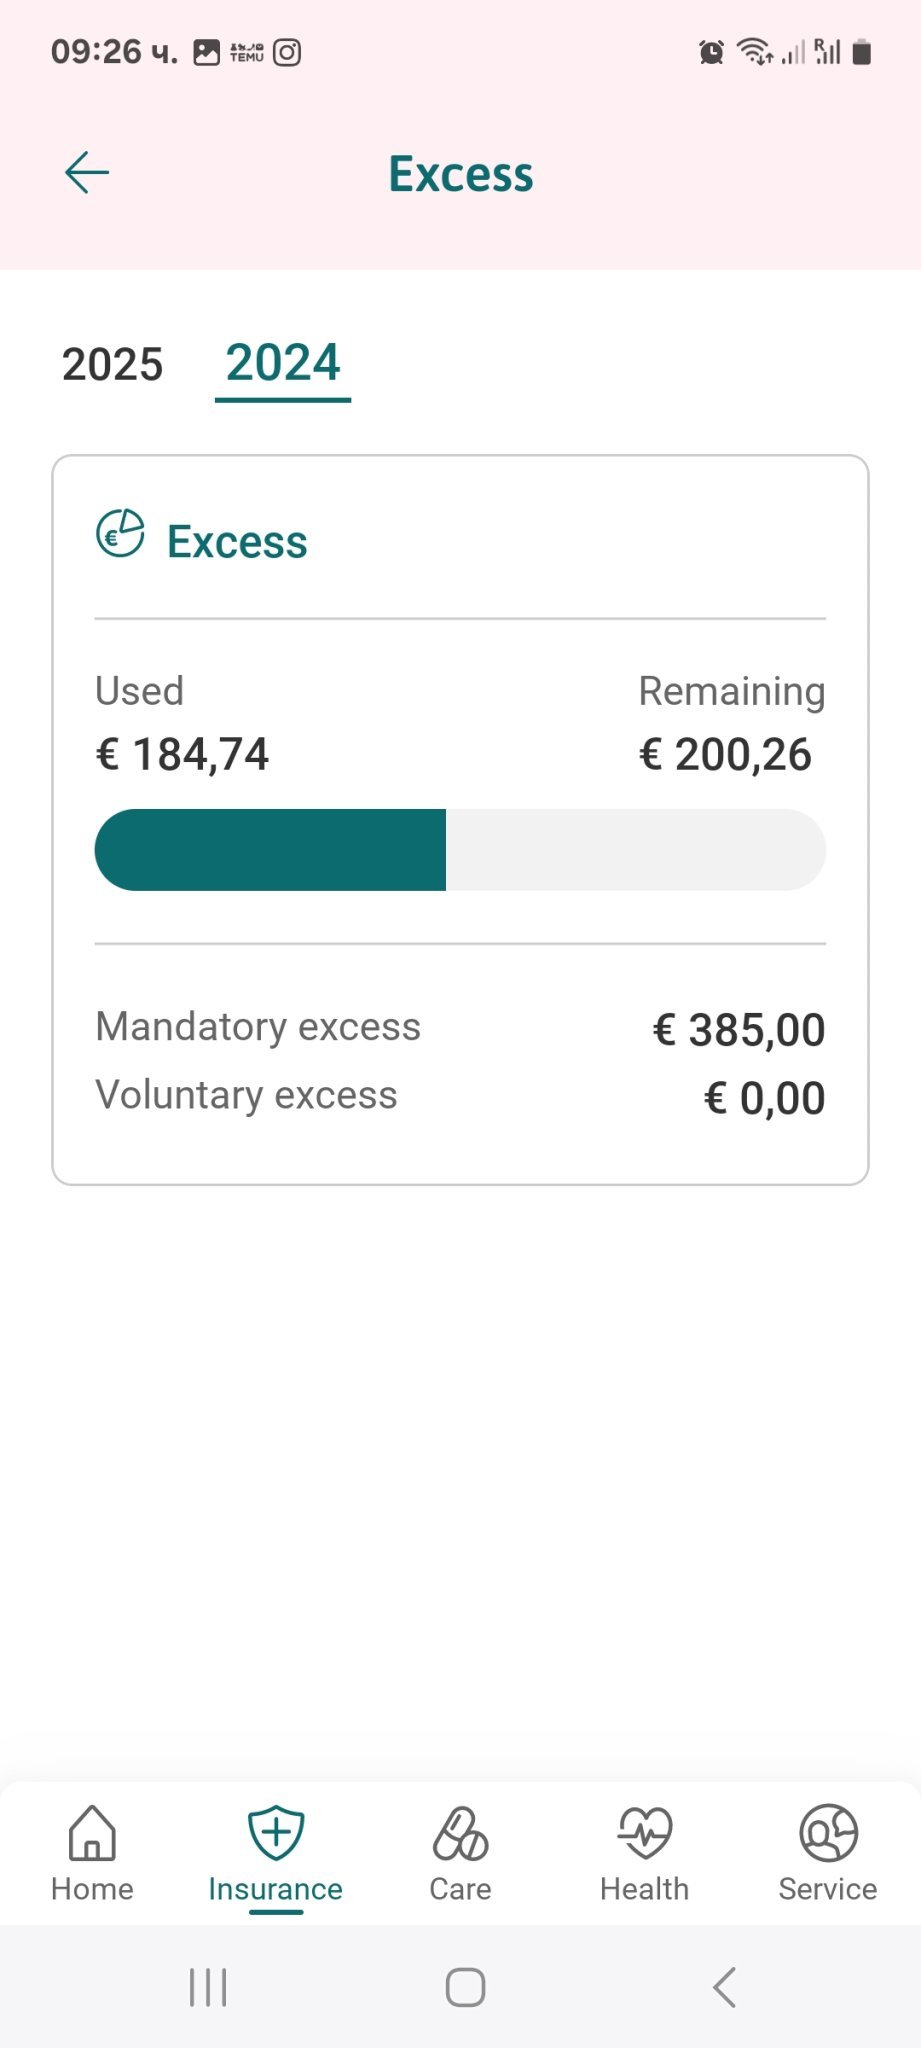Switch to the 2025 year tab
The image size is (921, 2048).
tap(112, 364)
